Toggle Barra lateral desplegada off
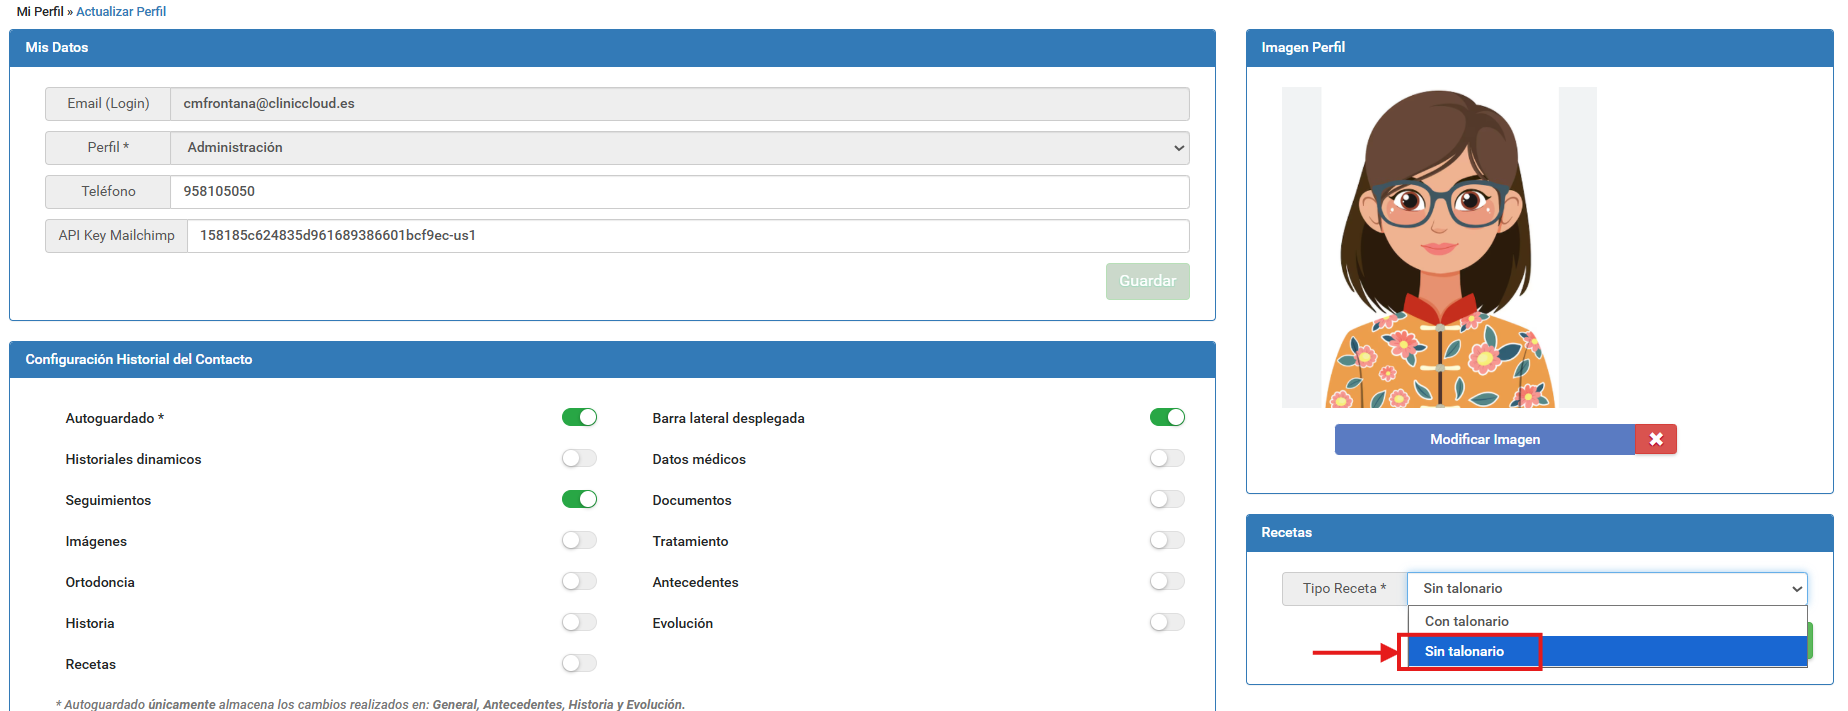This screenshot has height=711, width=1848. [x=1167, y=417]
